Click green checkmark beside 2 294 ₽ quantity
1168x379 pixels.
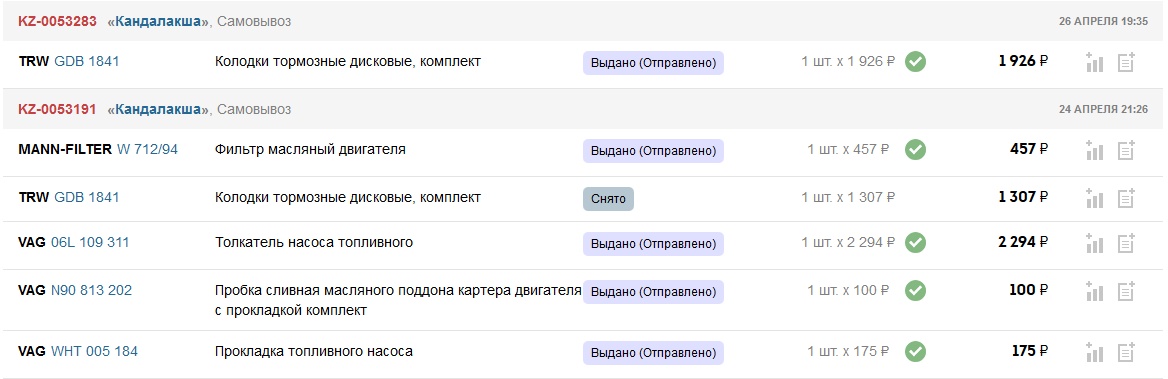click(x=915, y=243)
